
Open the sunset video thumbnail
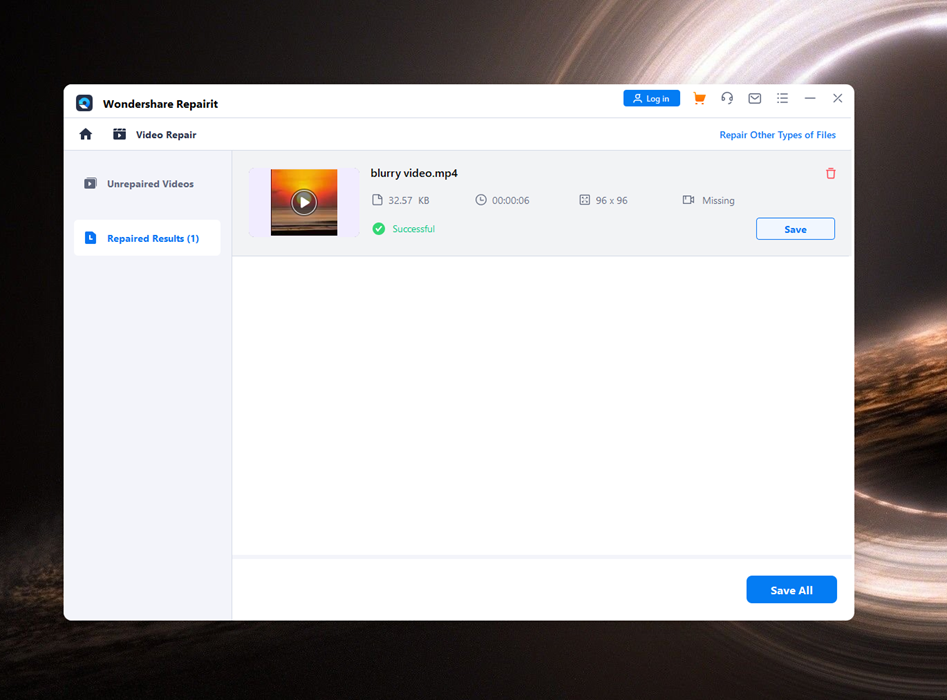point(304,202)
